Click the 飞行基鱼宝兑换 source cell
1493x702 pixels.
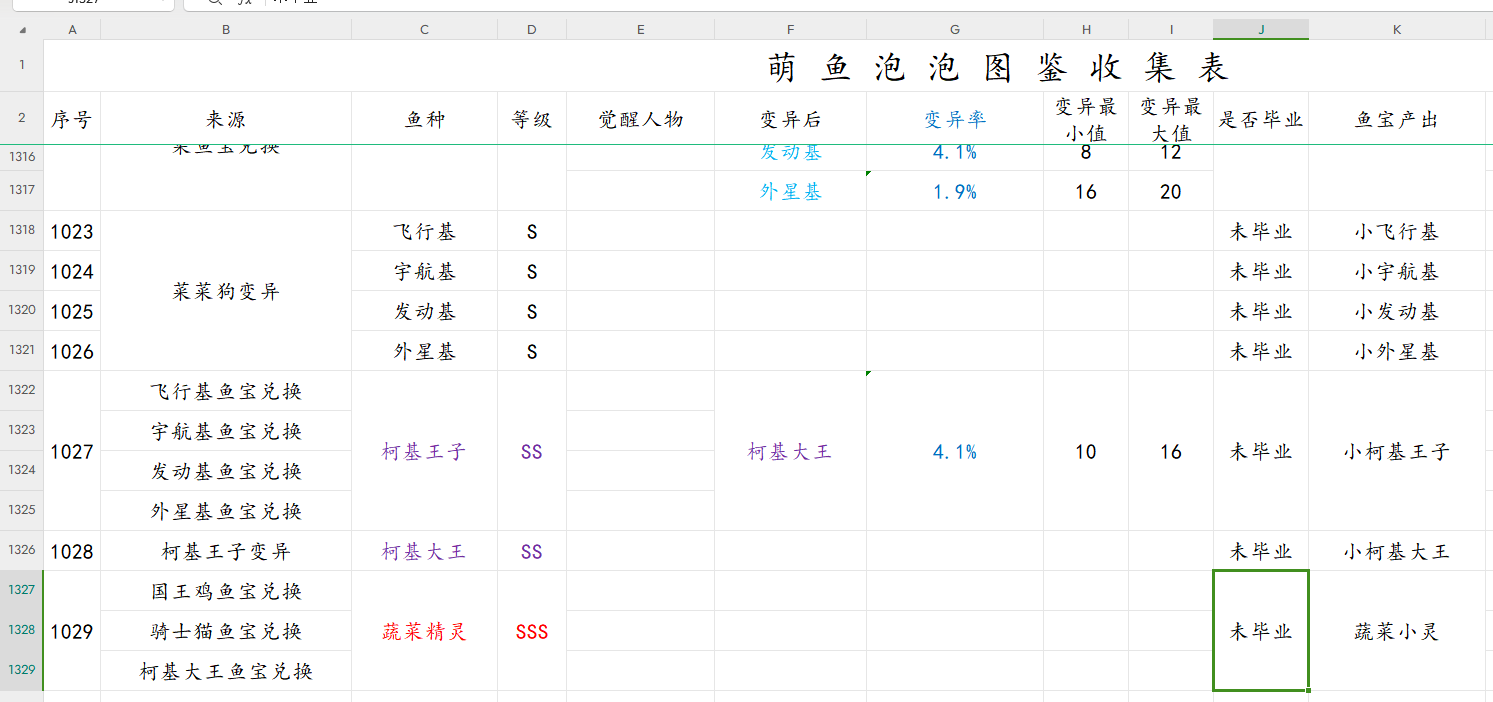(x=226, y=391)
